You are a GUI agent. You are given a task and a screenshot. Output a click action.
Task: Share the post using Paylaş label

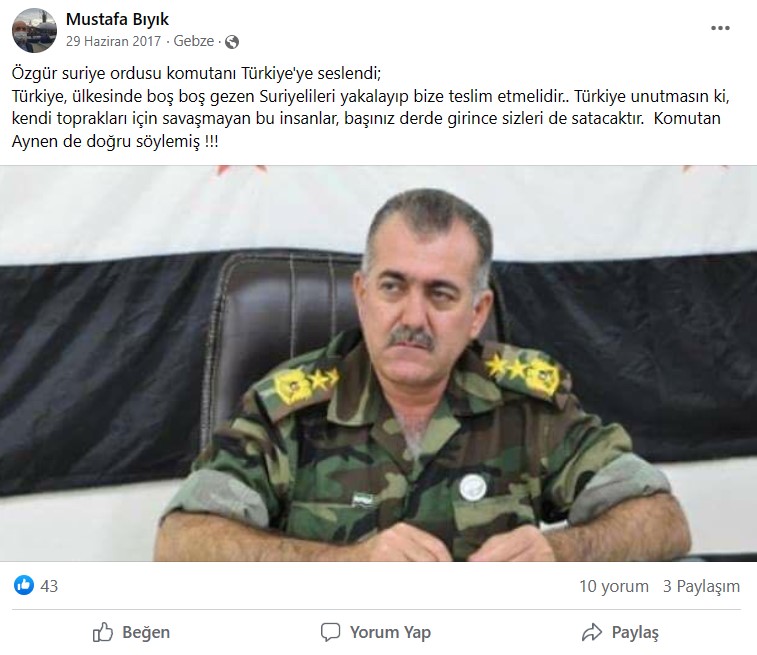(635, 632)
